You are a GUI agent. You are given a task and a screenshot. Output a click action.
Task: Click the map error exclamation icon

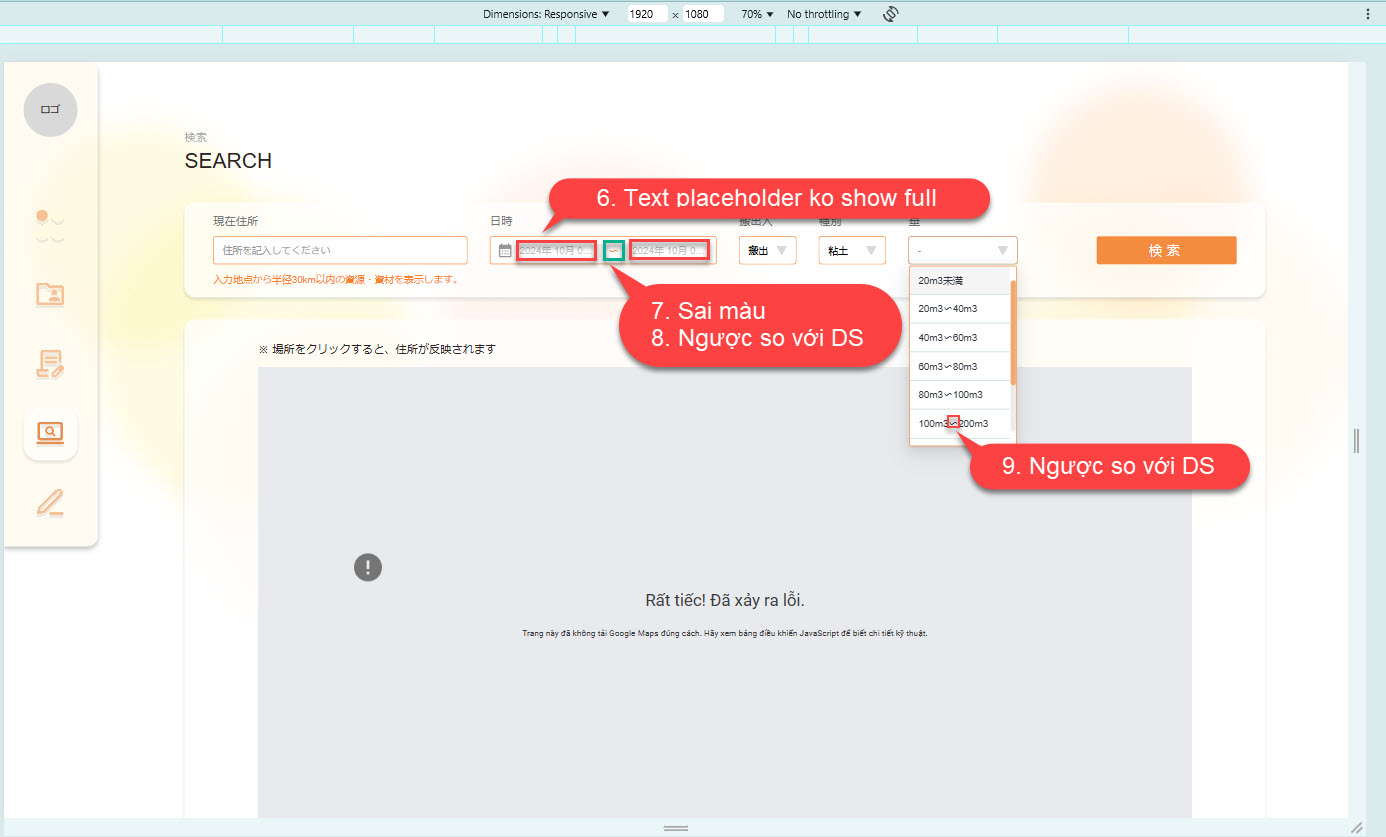pyautogui.click(x=368, y=568)
